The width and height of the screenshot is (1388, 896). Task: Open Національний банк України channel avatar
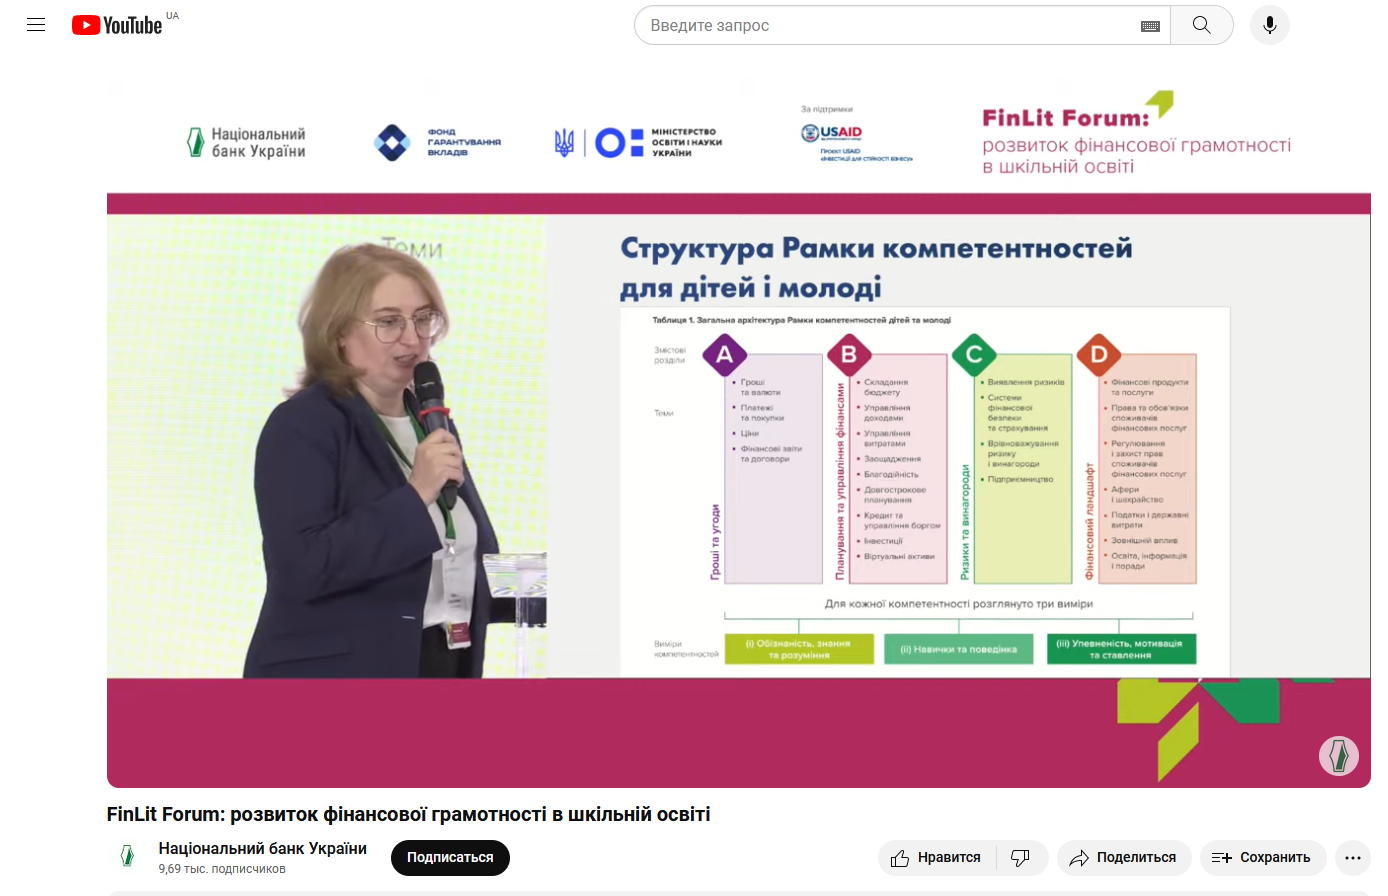(x=127, y=856)
